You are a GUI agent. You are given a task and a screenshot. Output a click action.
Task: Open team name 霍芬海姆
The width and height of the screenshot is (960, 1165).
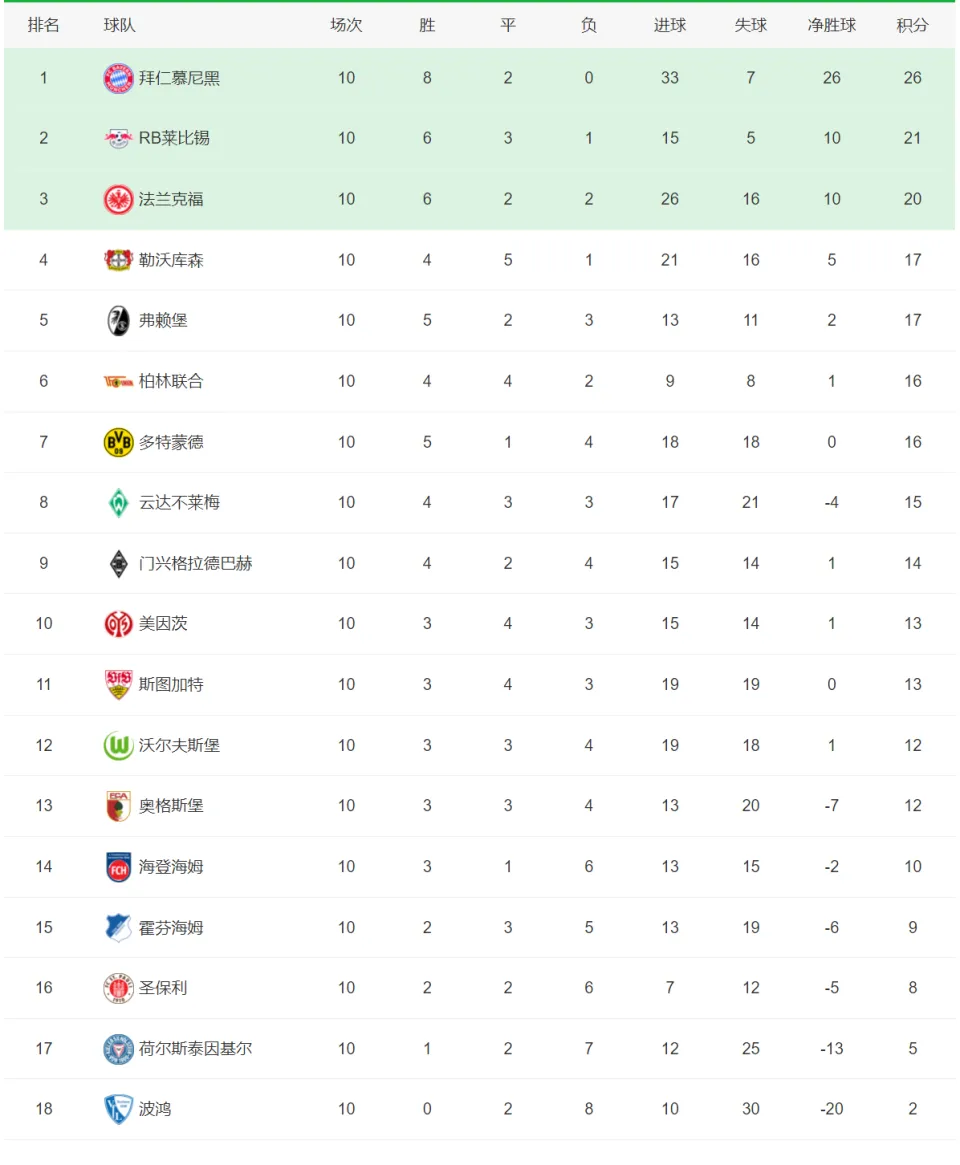tap(171, 927)
